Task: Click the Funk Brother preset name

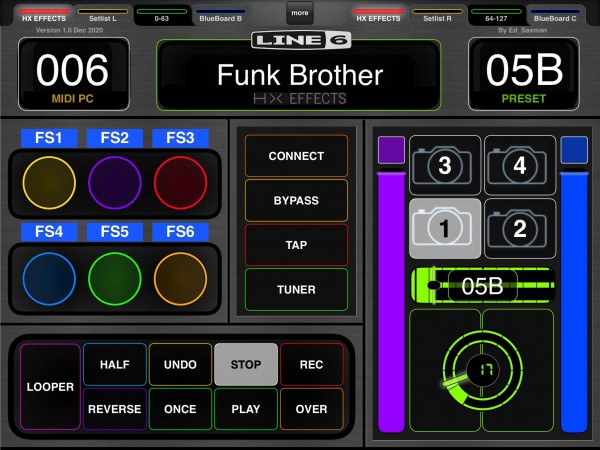Action: (x=300, y=75)
